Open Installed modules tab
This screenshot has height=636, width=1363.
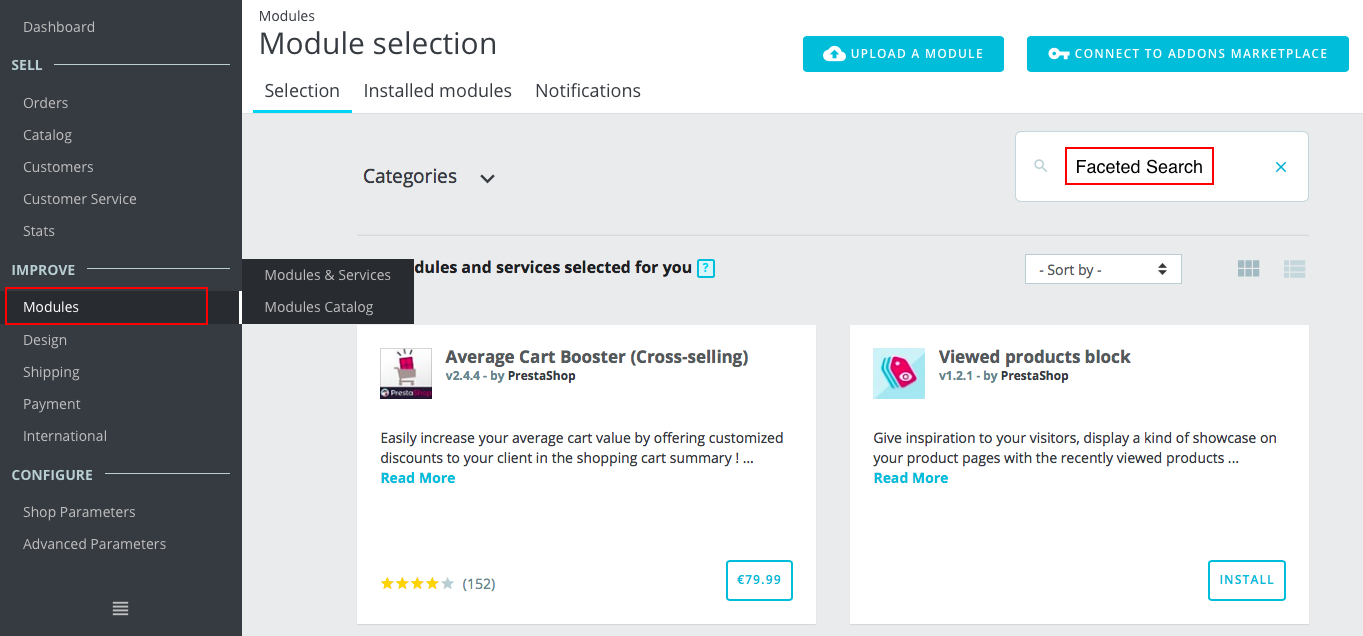[x=437, y=91]
